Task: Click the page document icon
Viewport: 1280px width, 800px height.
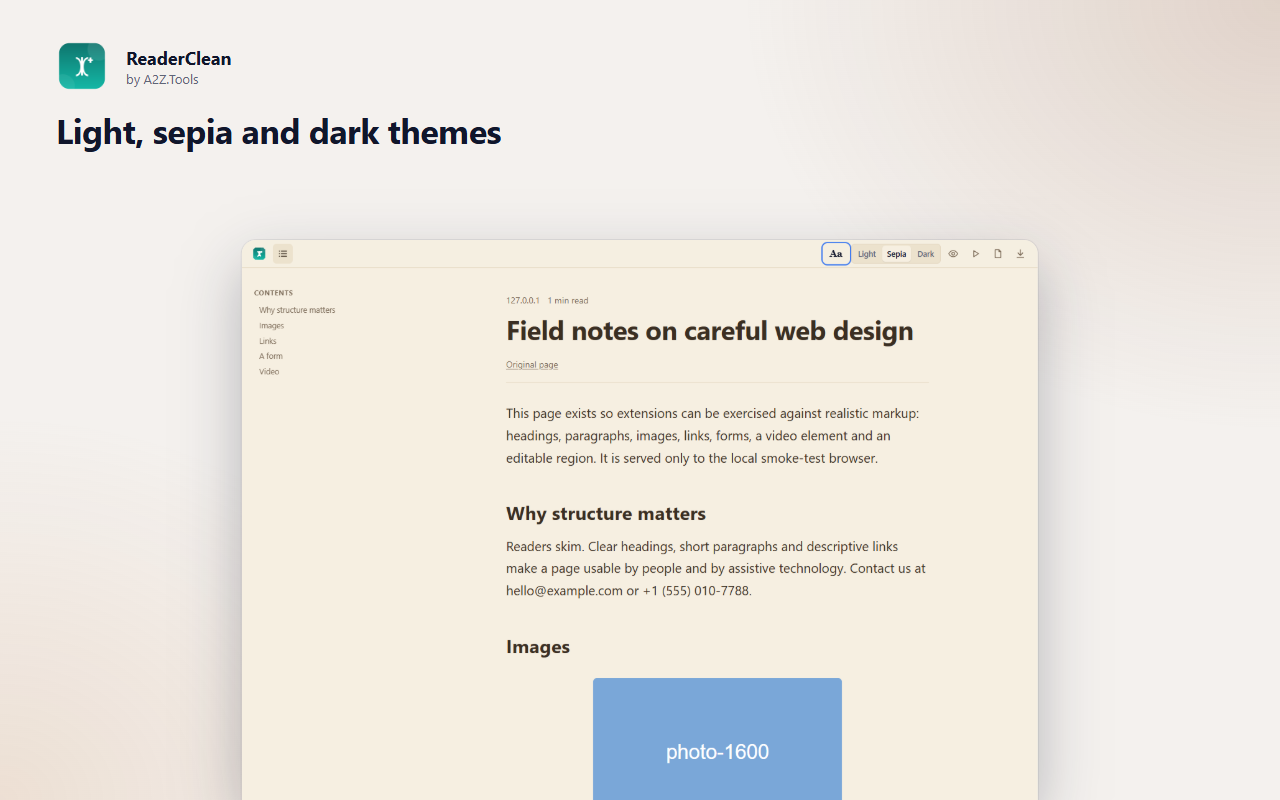Action: click(998, 254)
